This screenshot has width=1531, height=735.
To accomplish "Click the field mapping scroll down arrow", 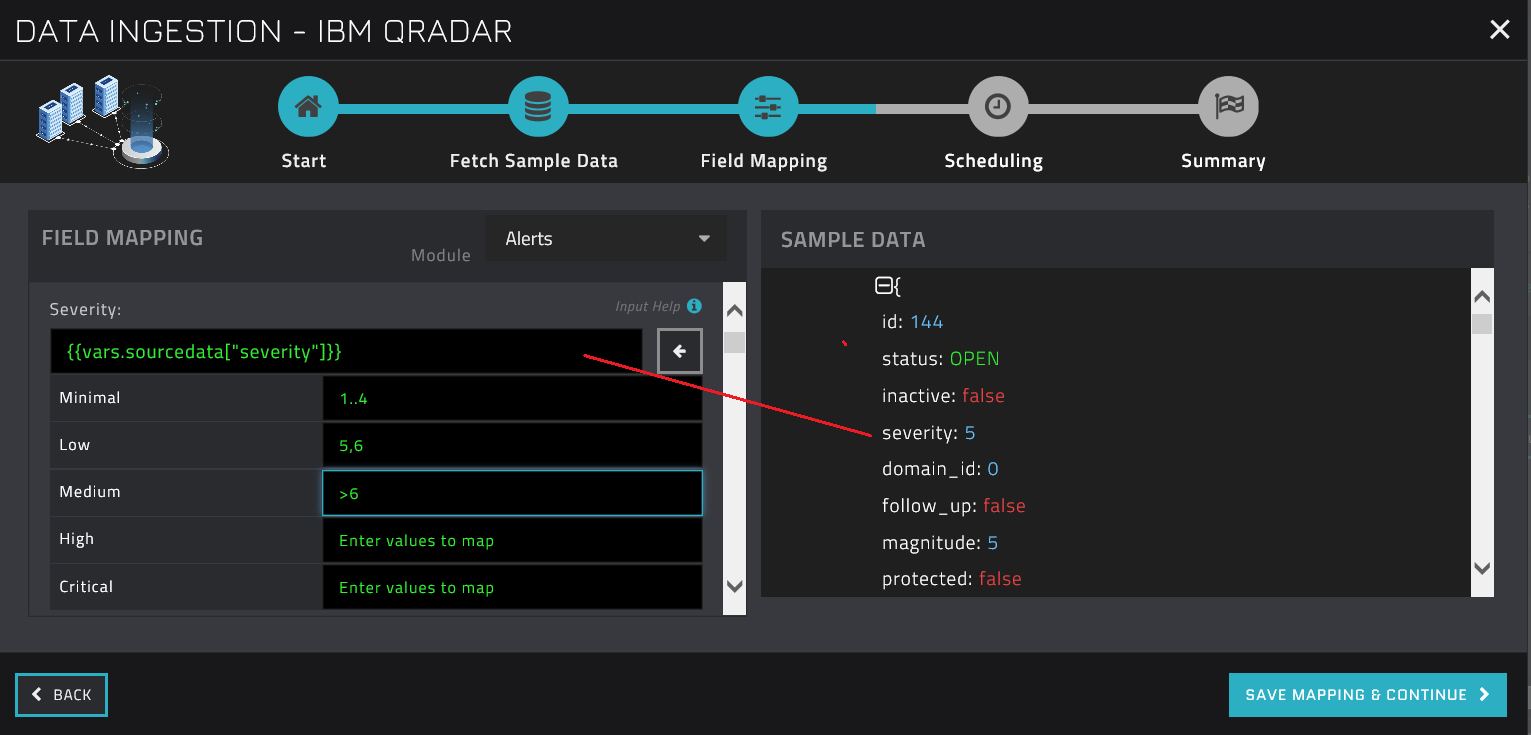I will point(734,586).
